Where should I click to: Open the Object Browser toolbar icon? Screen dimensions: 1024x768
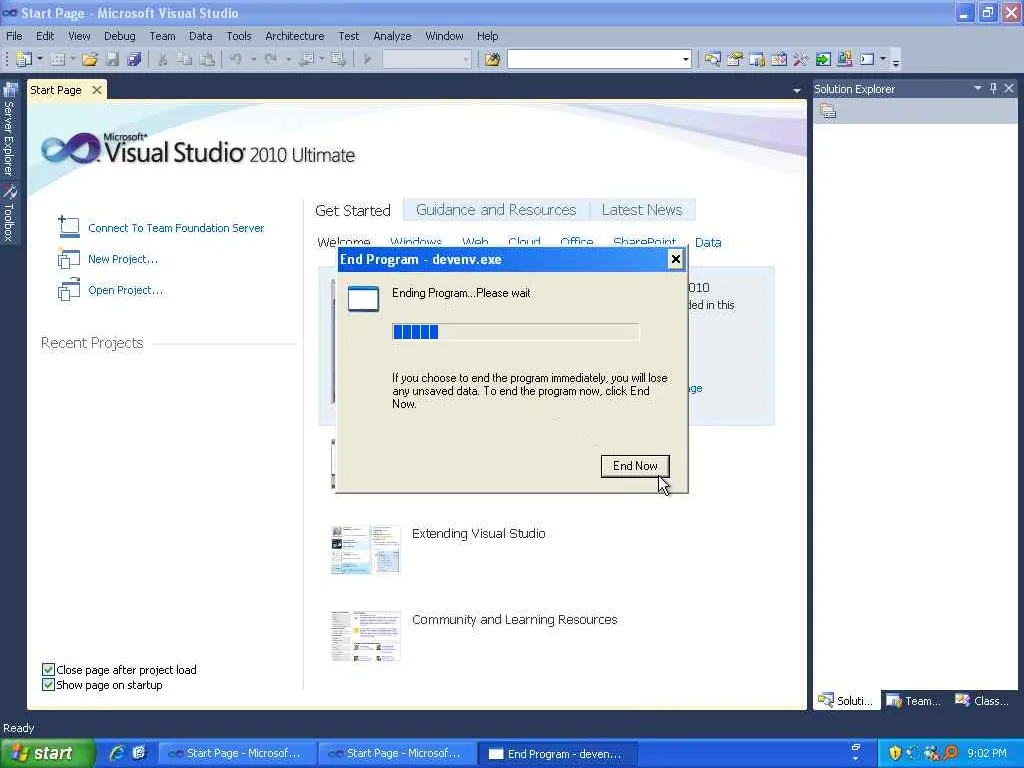point(778,59)
